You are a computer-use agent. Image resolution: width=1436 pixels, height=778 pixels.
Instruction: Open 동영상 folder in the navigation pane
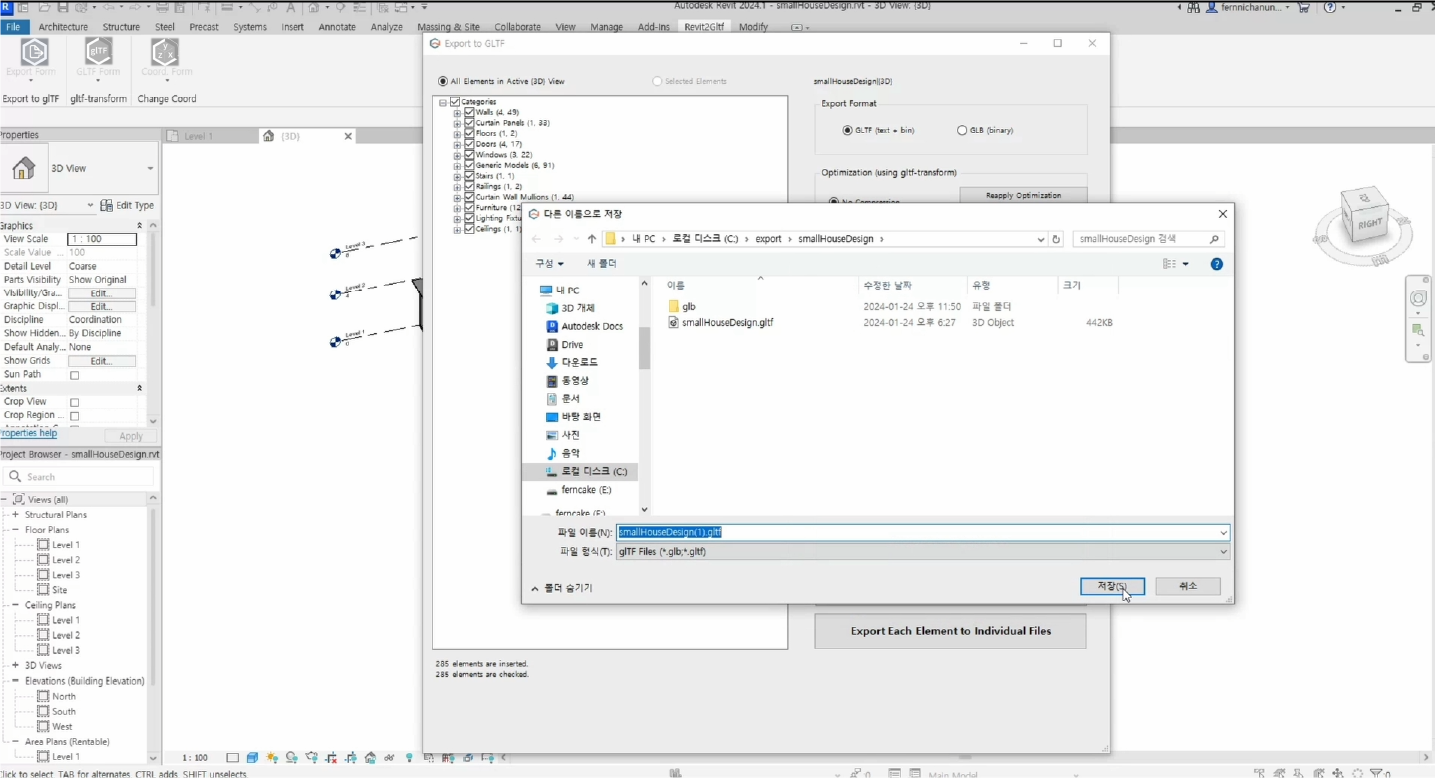[574, 380]
